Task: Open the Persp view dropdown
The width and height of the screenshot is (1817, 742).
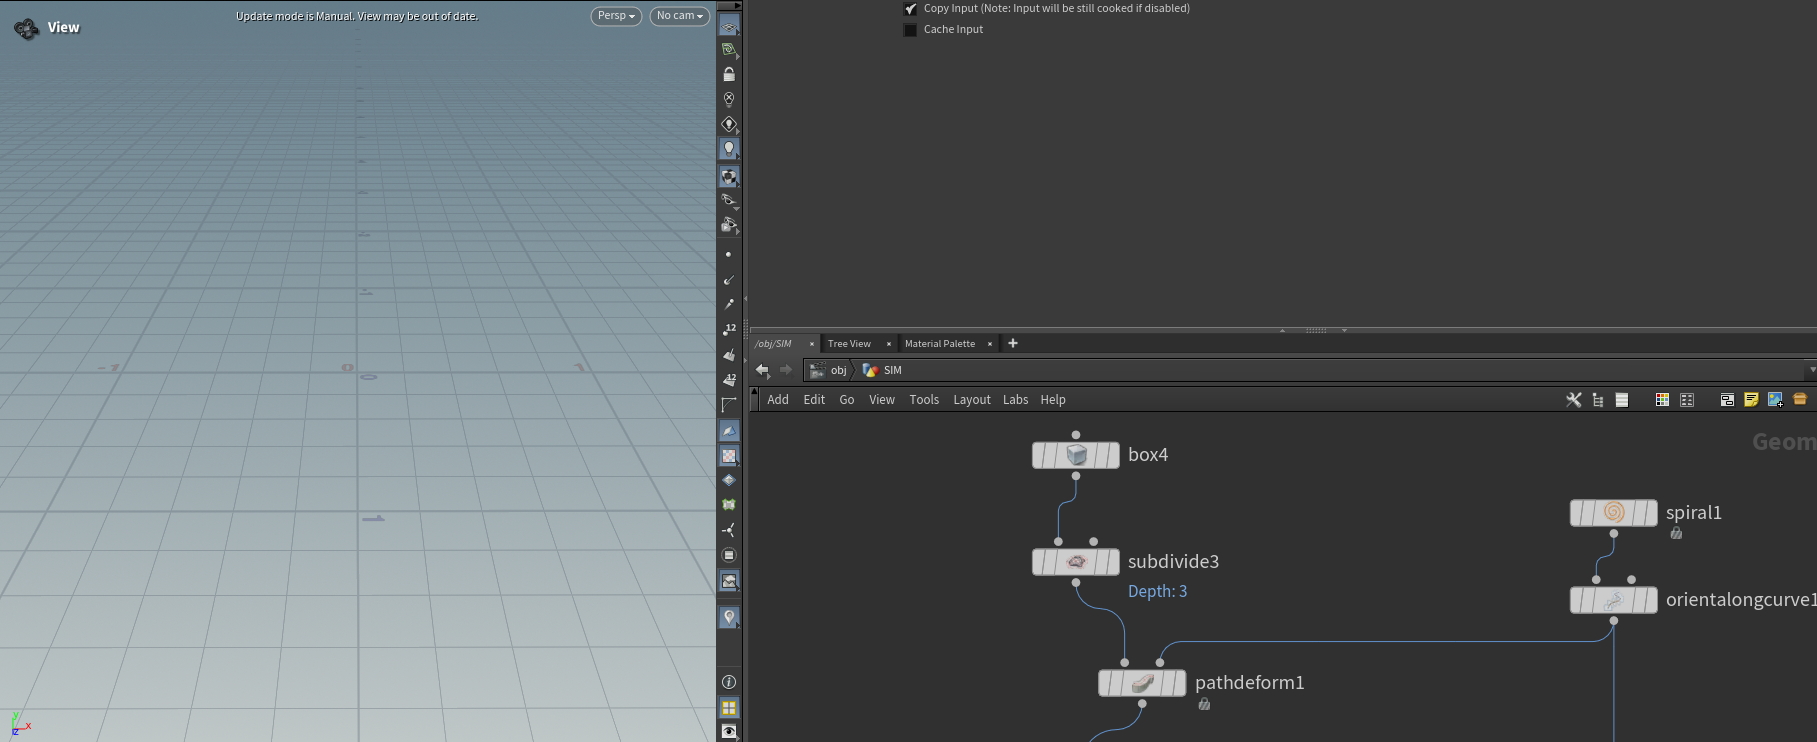Action: tap(616, 16)
